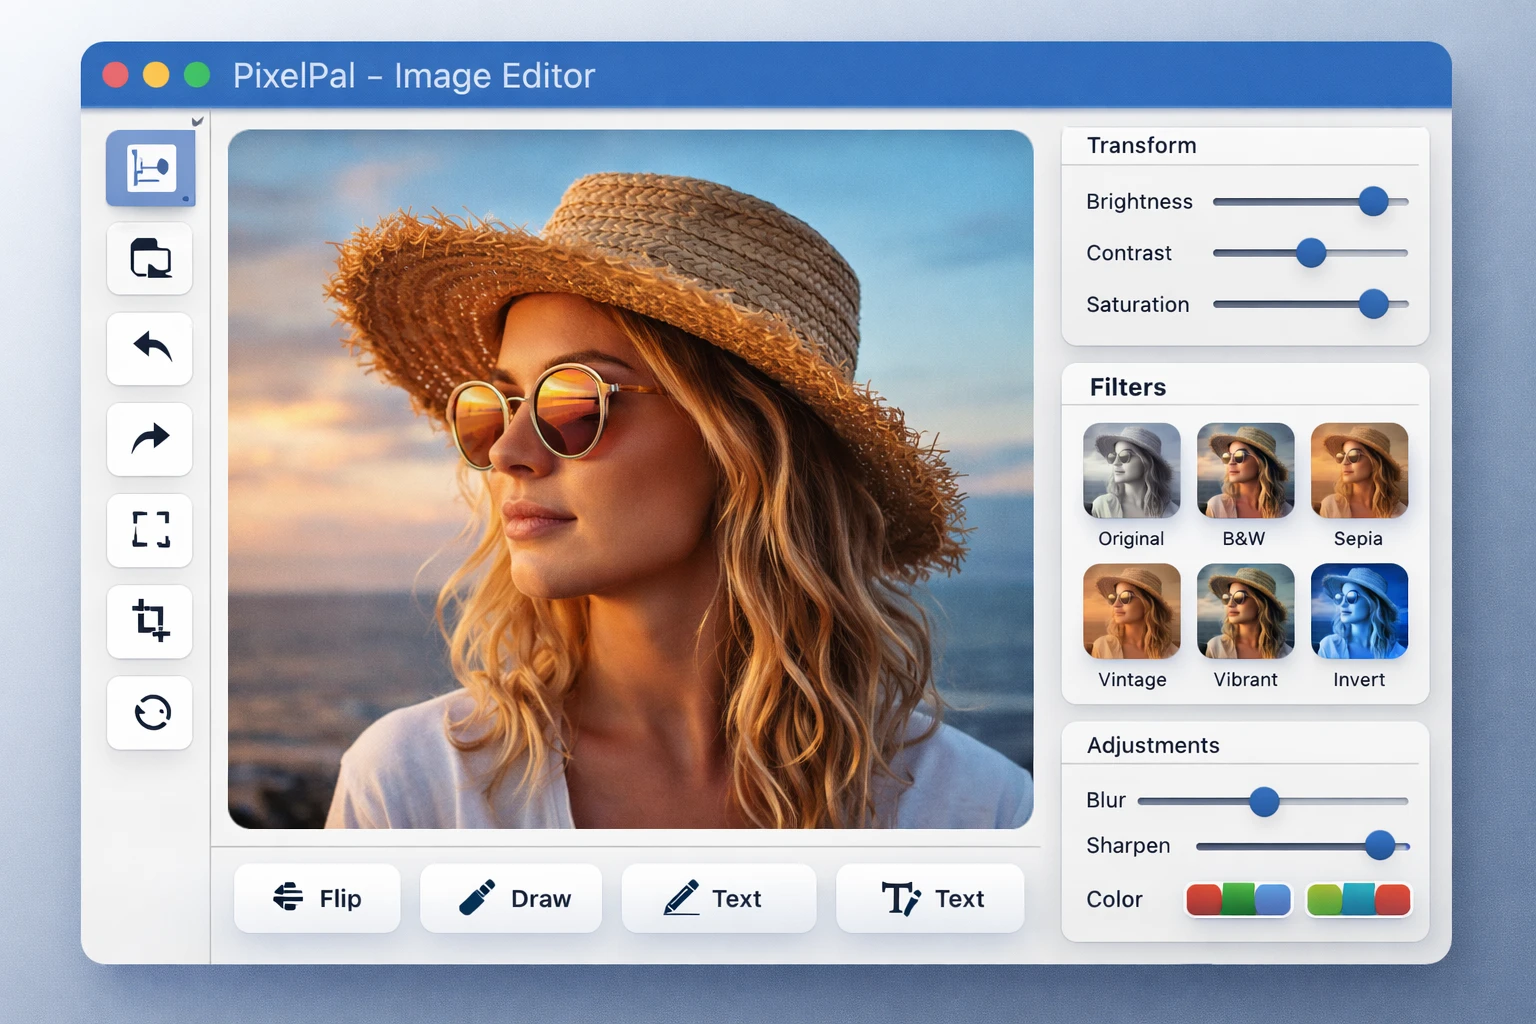Undo the last edit with left arrow

point(150,349)
